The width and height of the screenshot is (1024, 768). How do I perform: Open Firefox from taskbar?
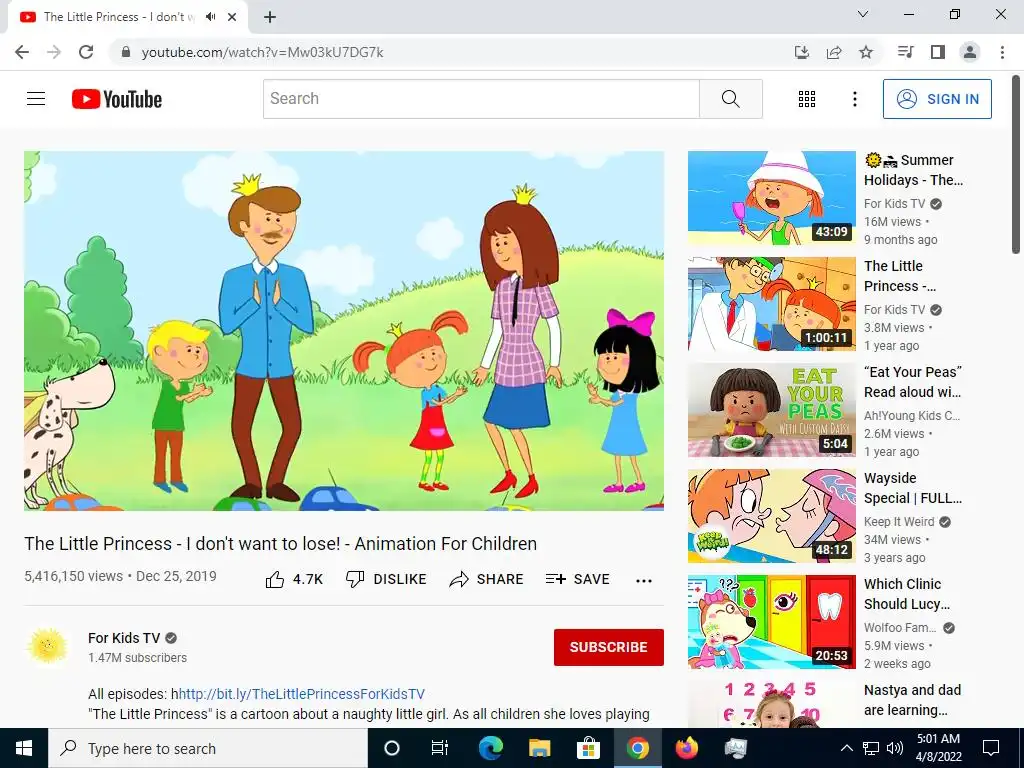click(686, 748)
